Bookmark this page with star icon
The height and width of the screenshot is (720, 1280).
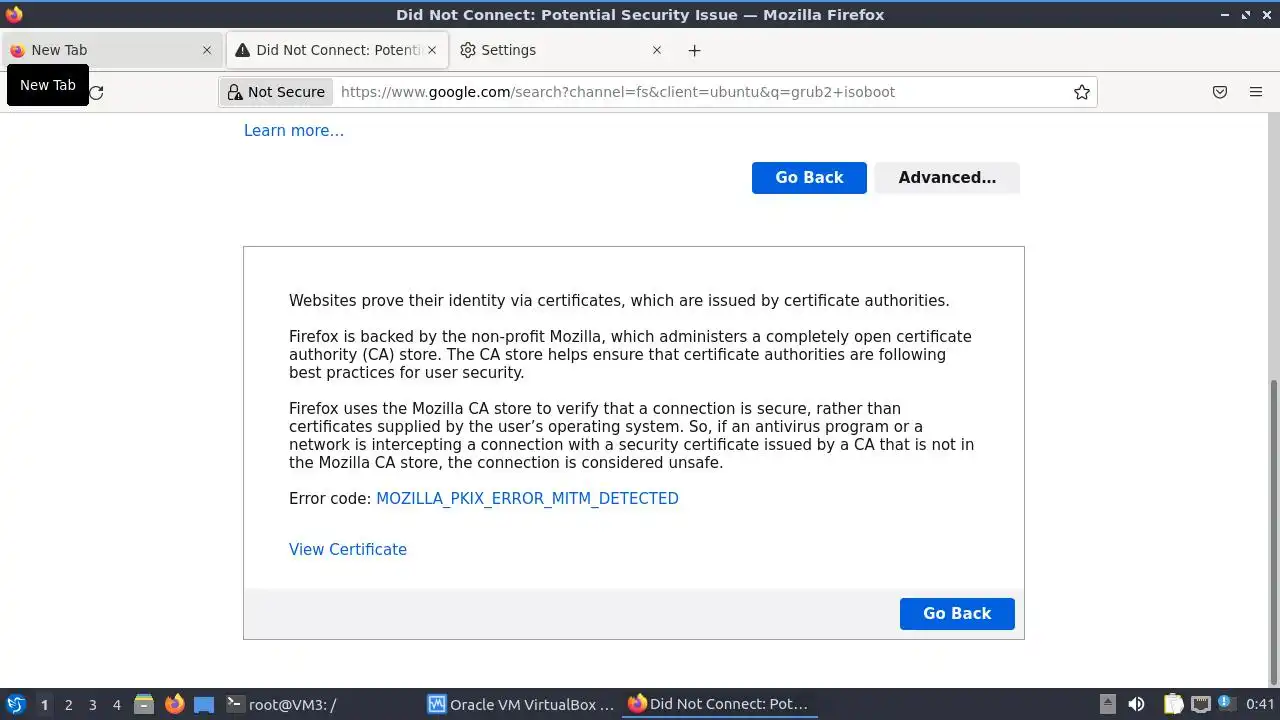tap(1082, 92)
